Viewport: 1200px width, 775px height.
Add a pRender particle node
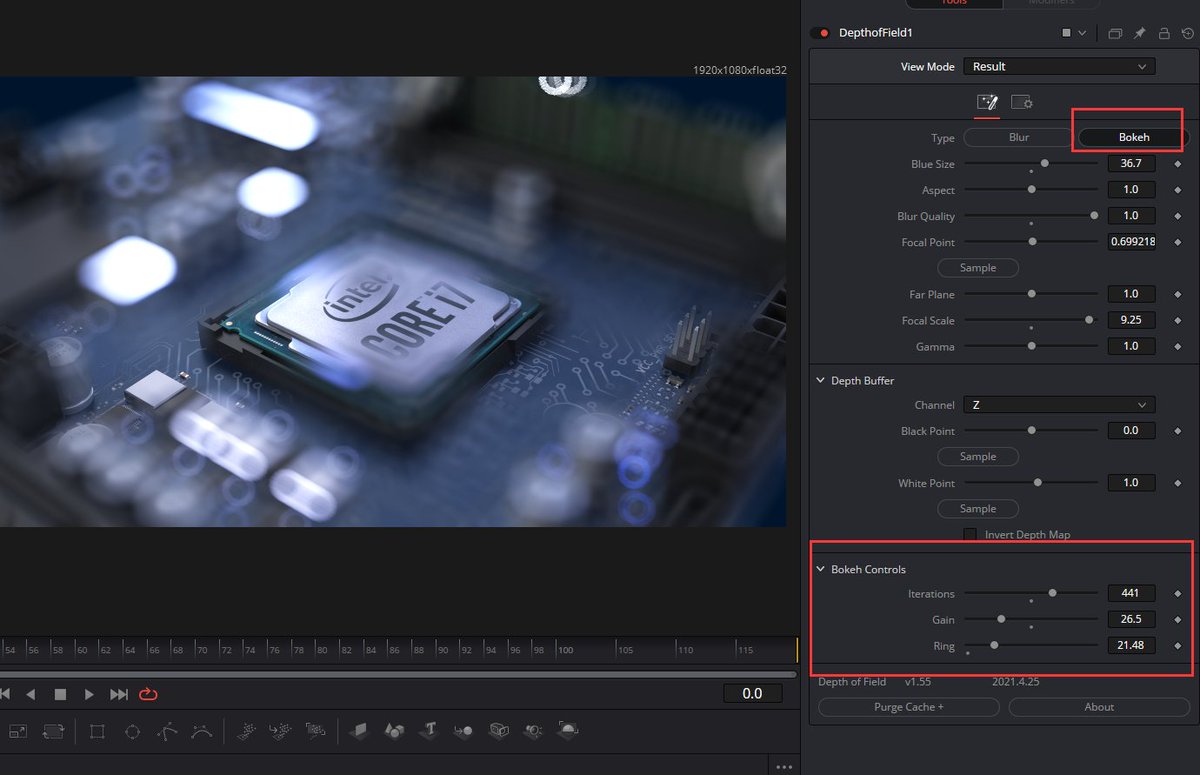pyautogui.click(x=315, y=731)
